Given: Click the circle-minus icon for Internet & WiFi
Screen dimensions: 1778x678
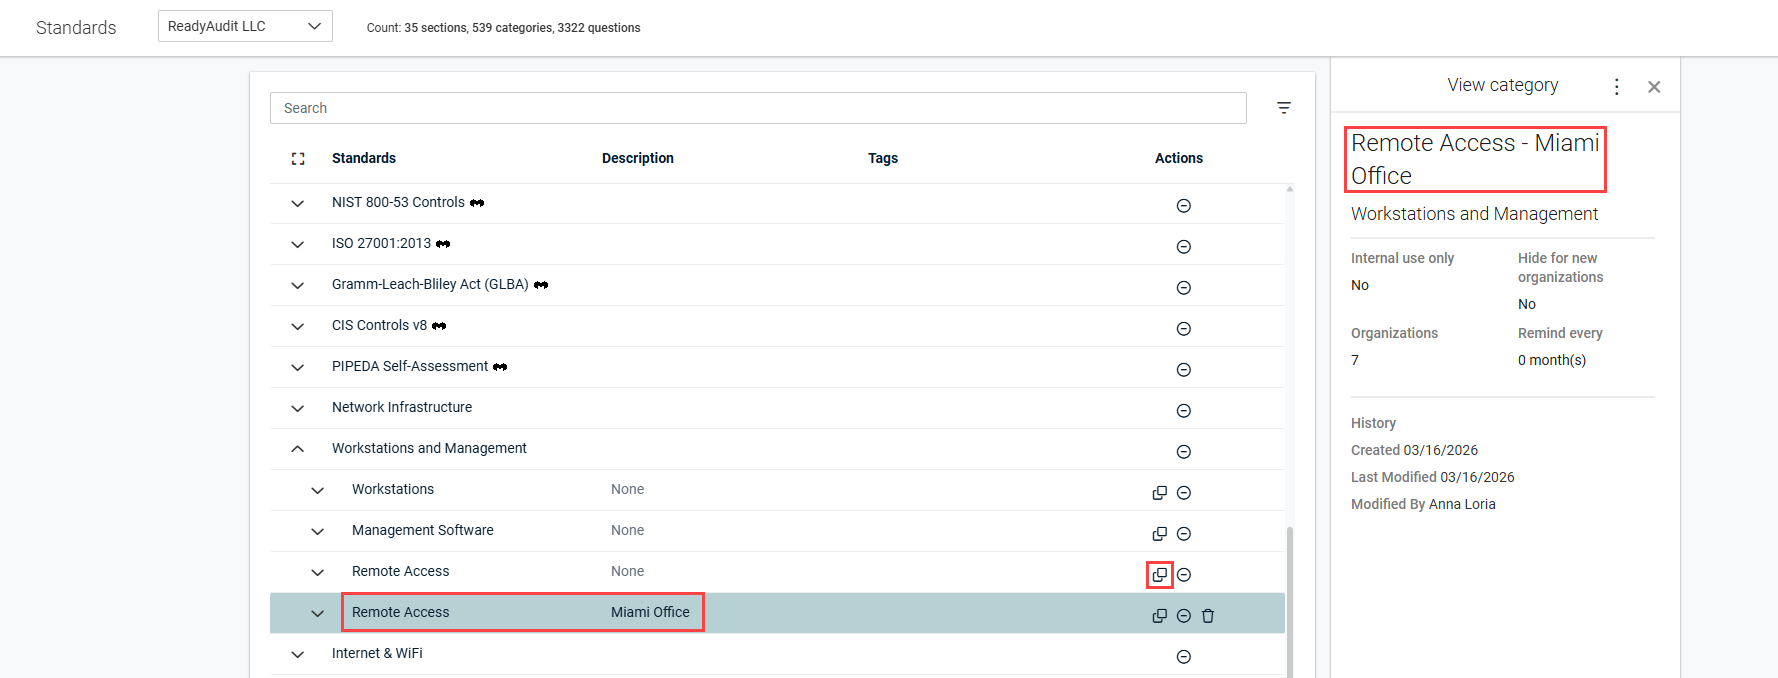Looking at the screenshot, I should tap(1183, 657).
